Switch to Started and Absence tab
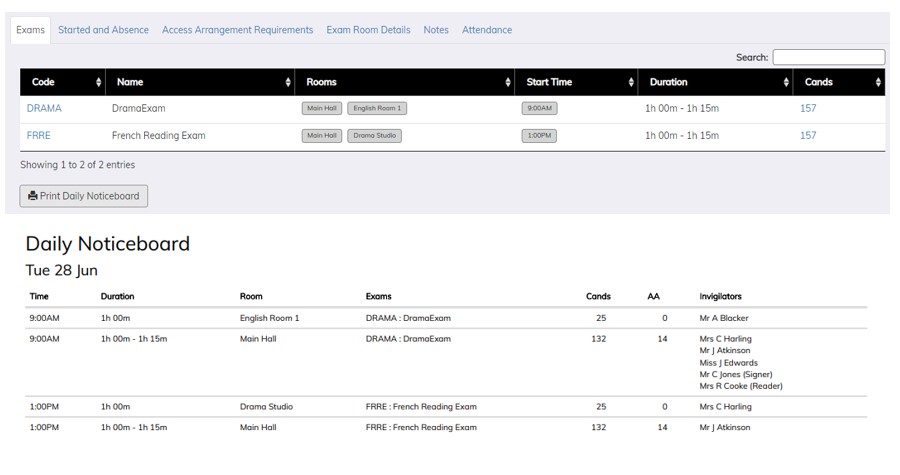The width and height of the screenshot is (900, 475). [x=103, y=30]
